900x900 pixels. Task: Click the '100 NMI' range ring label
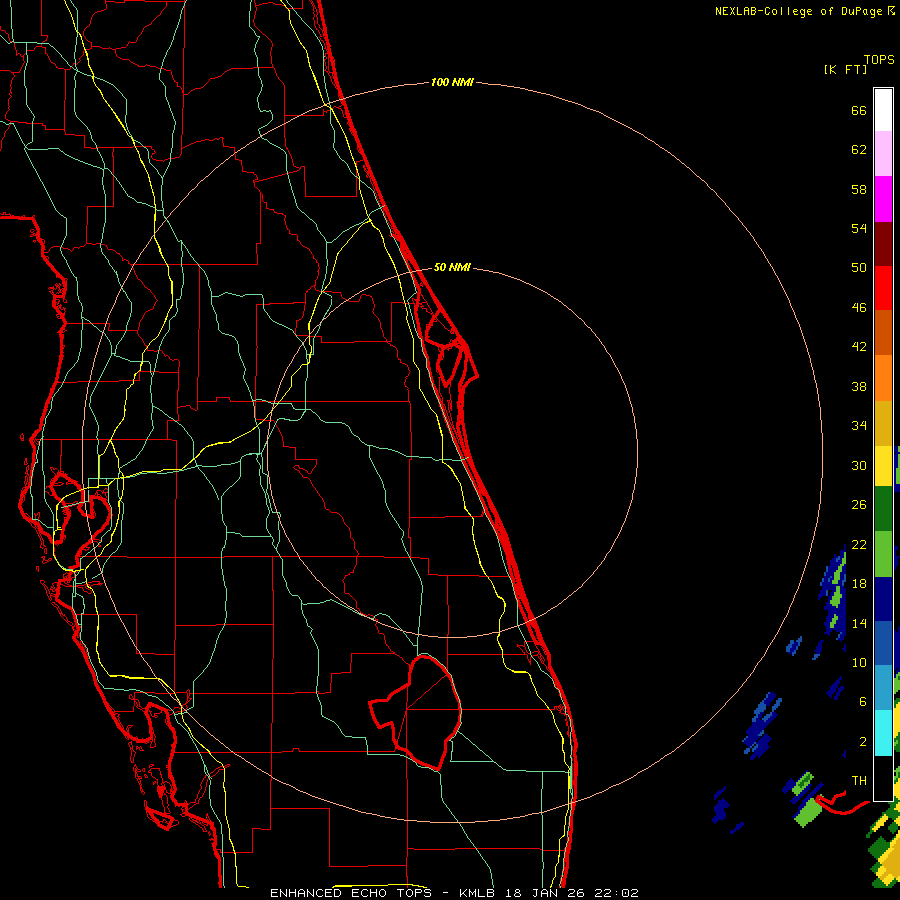coord(452,83)
